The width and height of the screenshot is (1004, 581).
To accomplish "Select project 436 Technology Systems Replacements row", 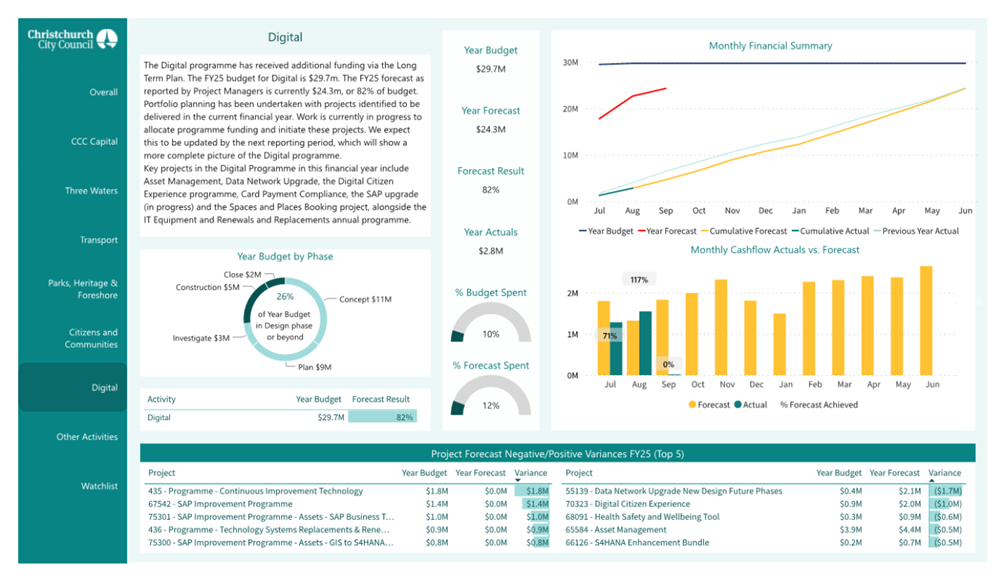I will (348, 529).
